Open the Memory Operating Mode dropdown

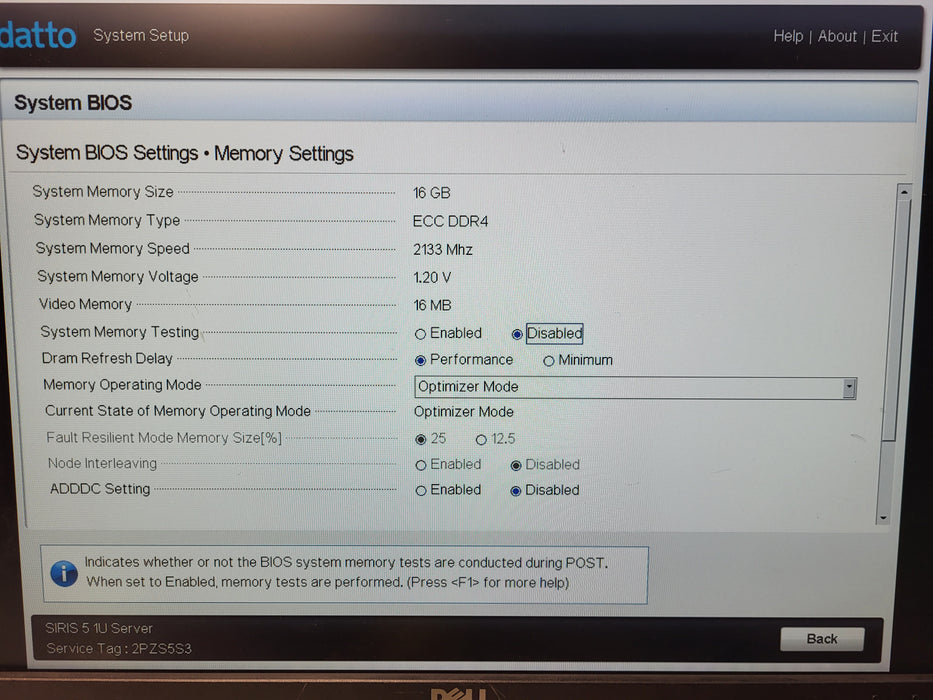point(635,388)
